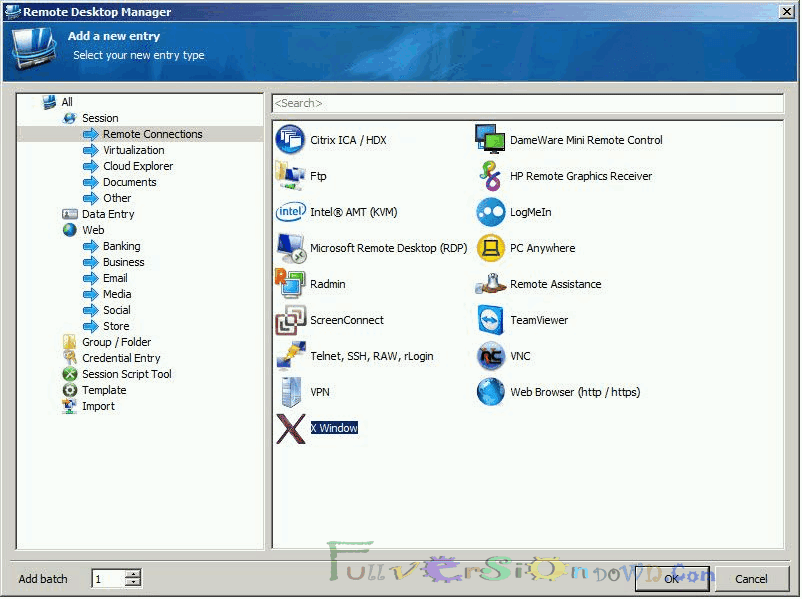The height and width of the screenshot is (599, 802).
Task: Select the Store web category
Action: click(116, 326)
